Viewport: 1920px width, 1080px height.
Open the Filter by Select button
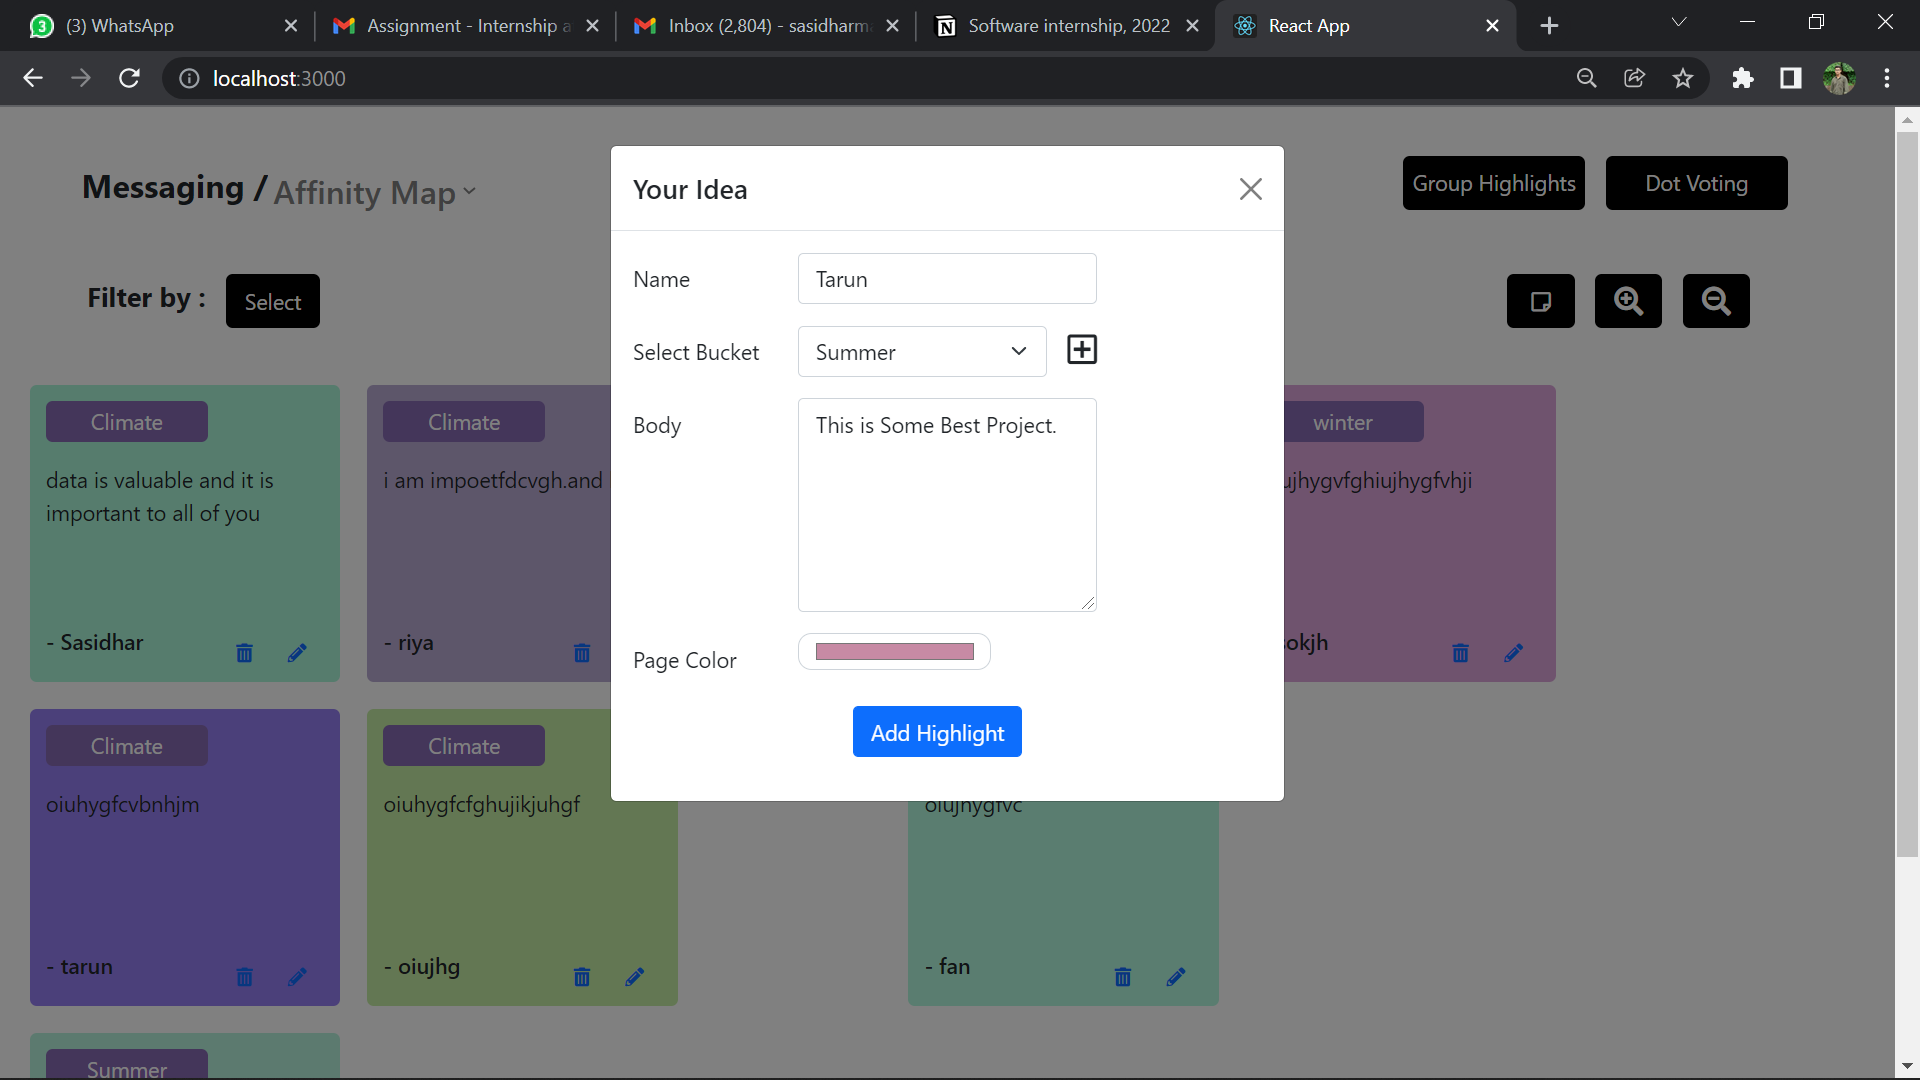point(273,301)
